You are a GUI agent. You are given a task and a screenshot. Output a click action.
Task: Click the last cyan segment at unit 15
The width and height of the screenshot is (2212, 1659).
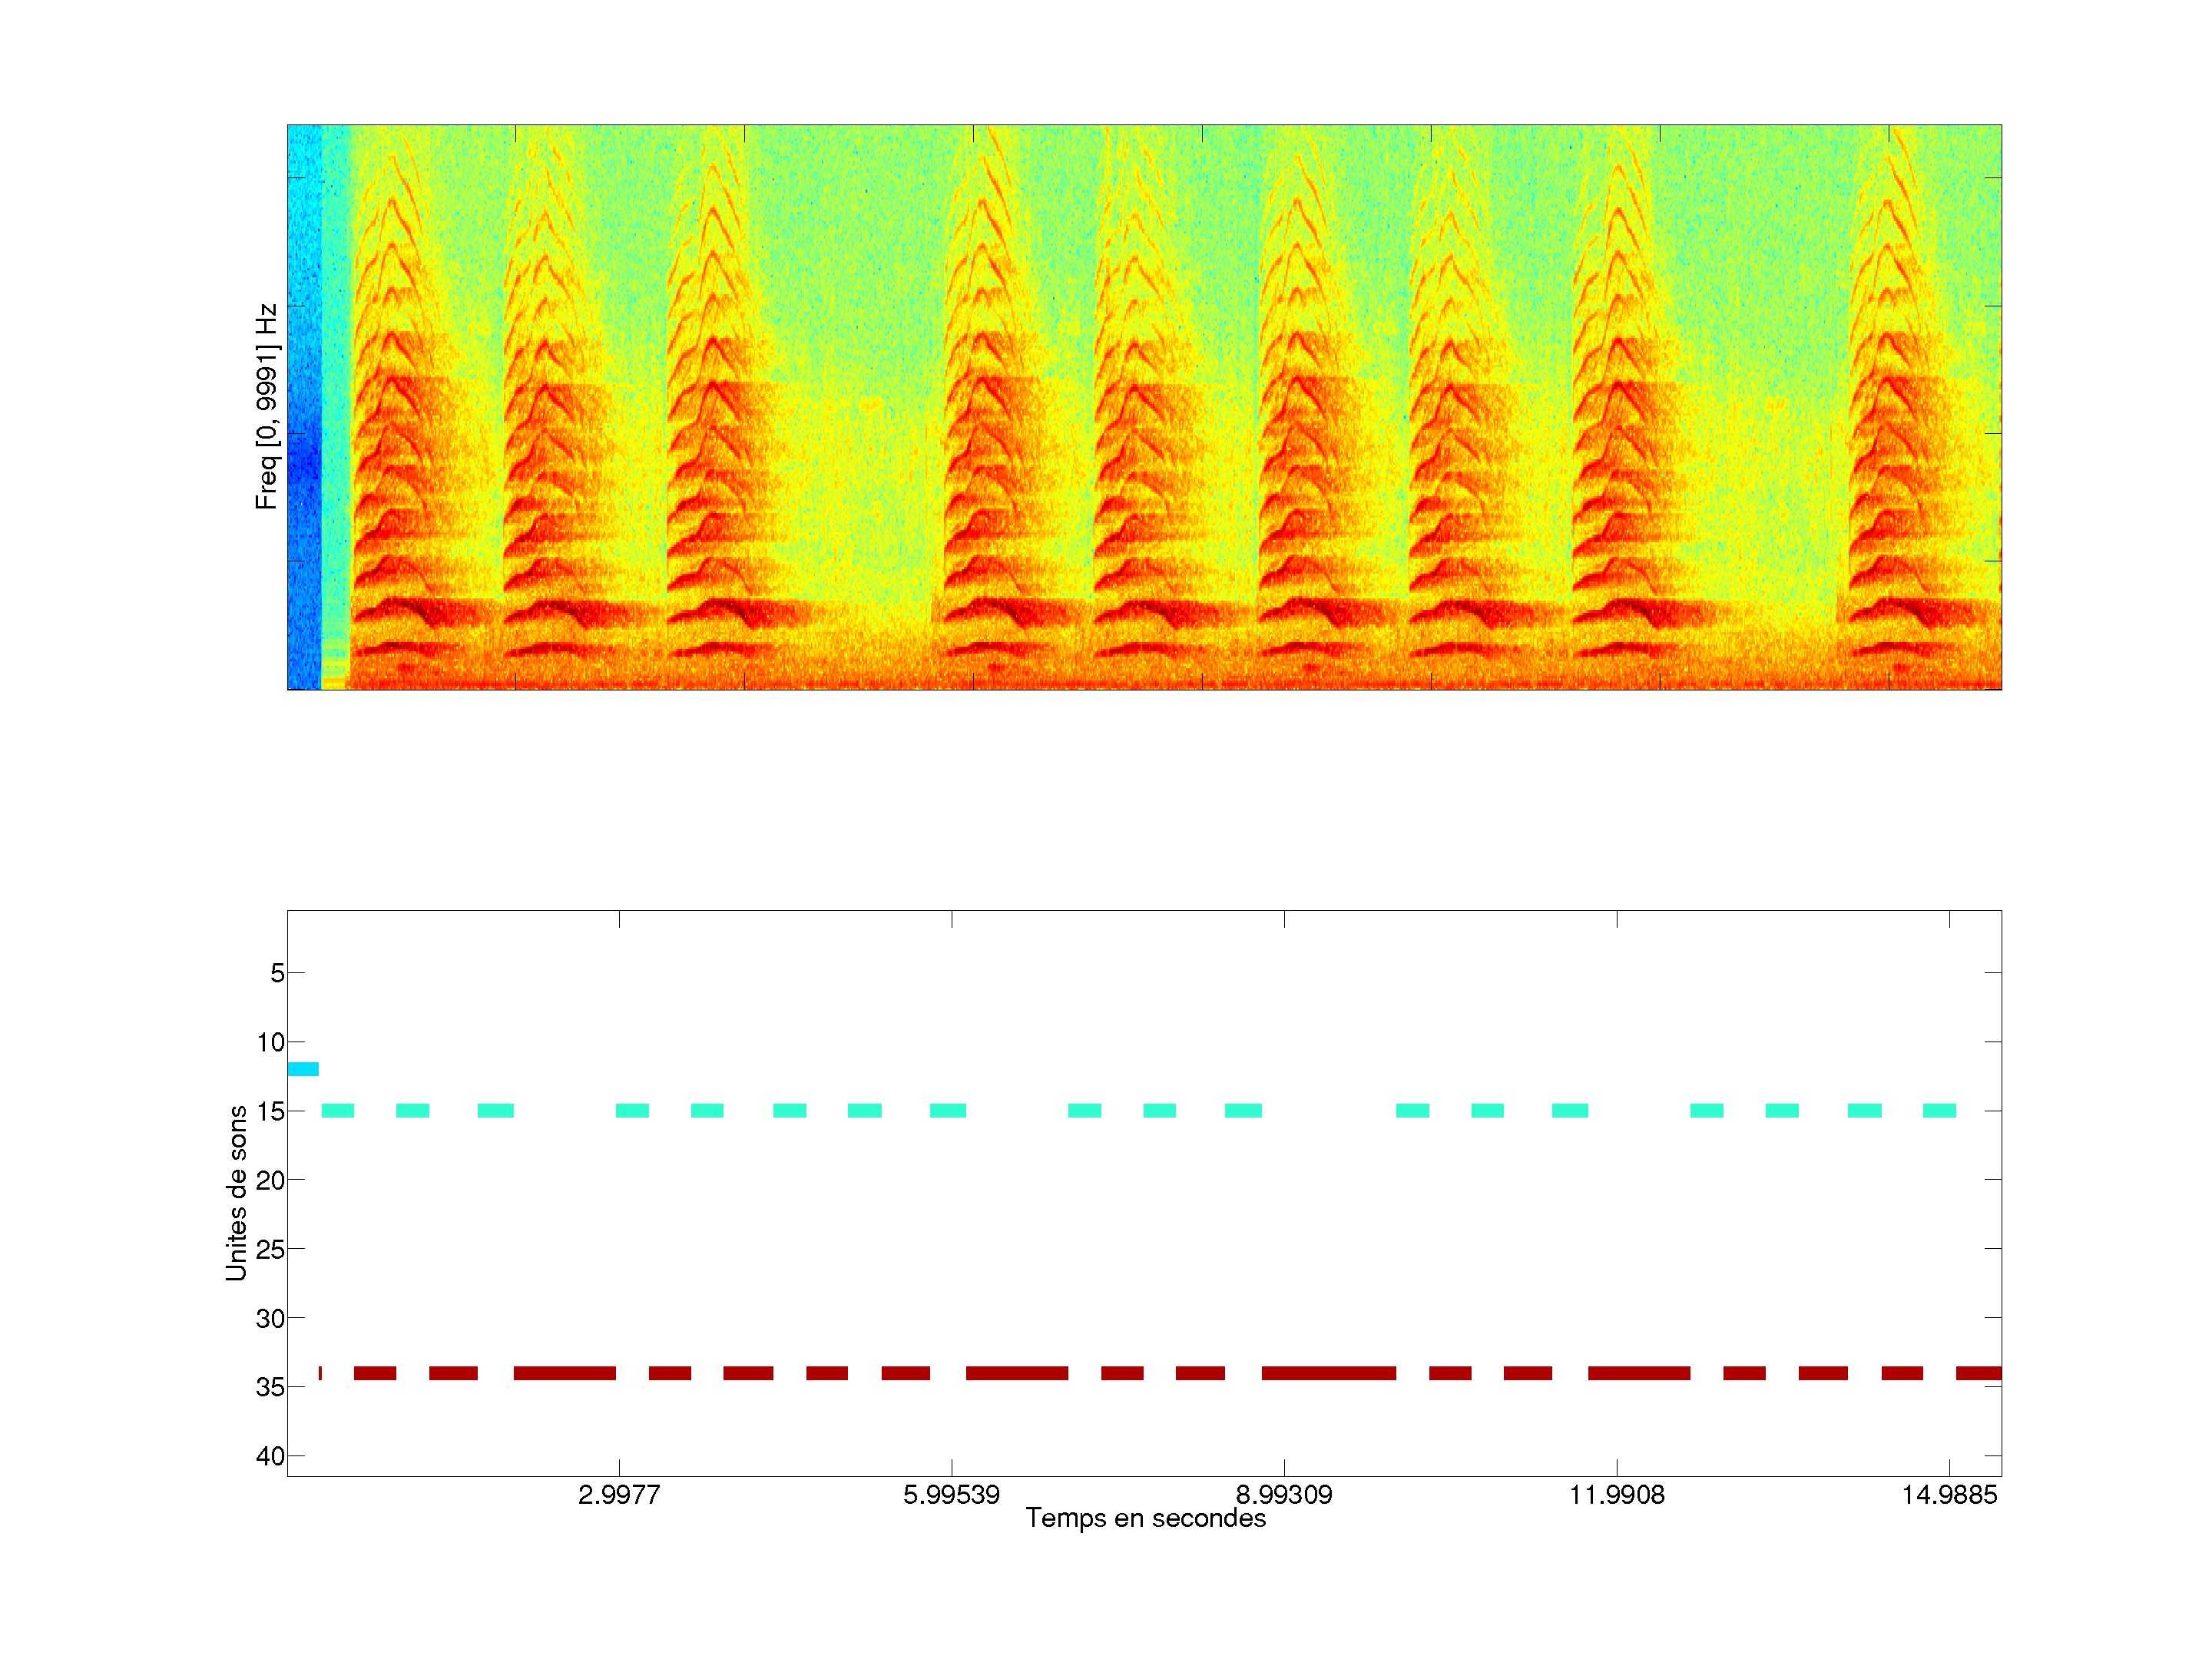point(1939,1110)
